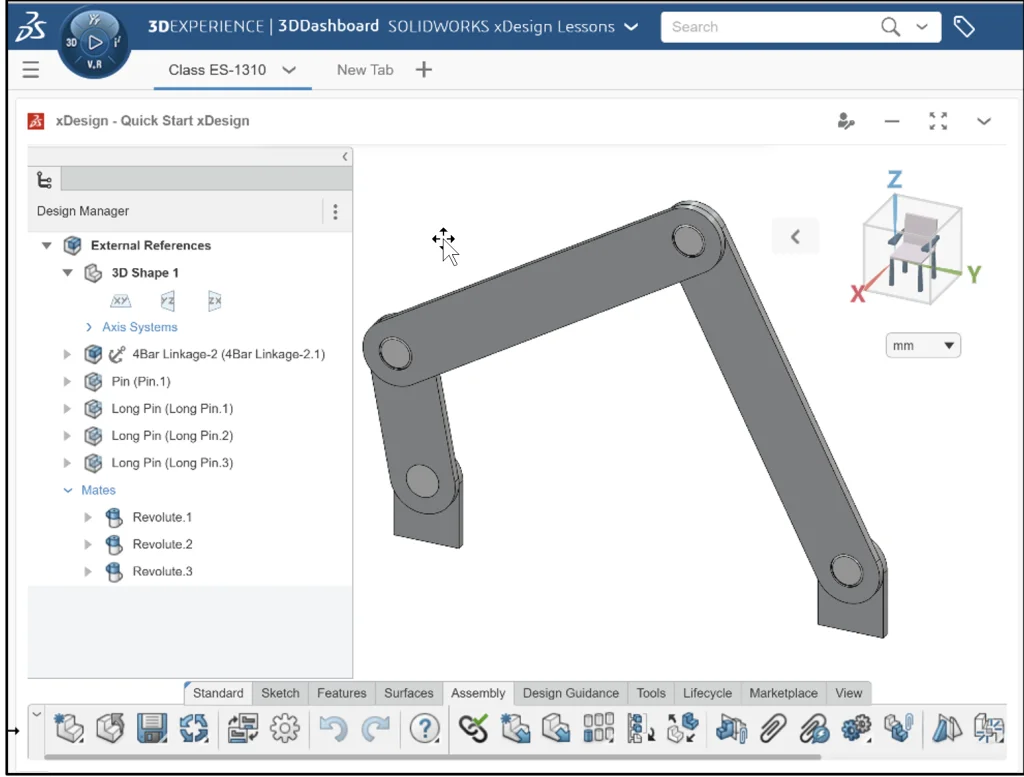
Task: Collapse the side panel with the left chevron
Action: pos(345,156)
